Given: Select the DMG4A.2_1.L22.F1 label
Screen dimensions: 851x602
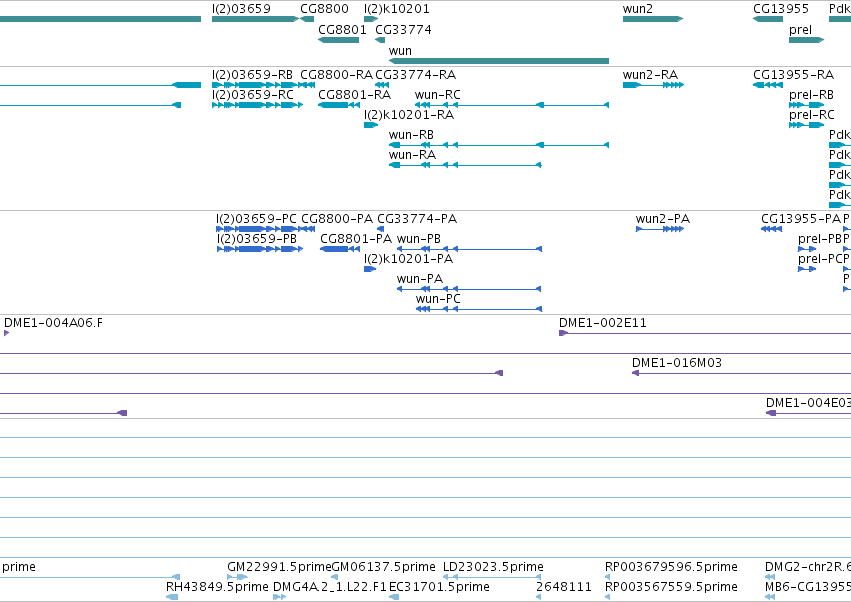Looking at the screenshot, I should coord(329,587).
